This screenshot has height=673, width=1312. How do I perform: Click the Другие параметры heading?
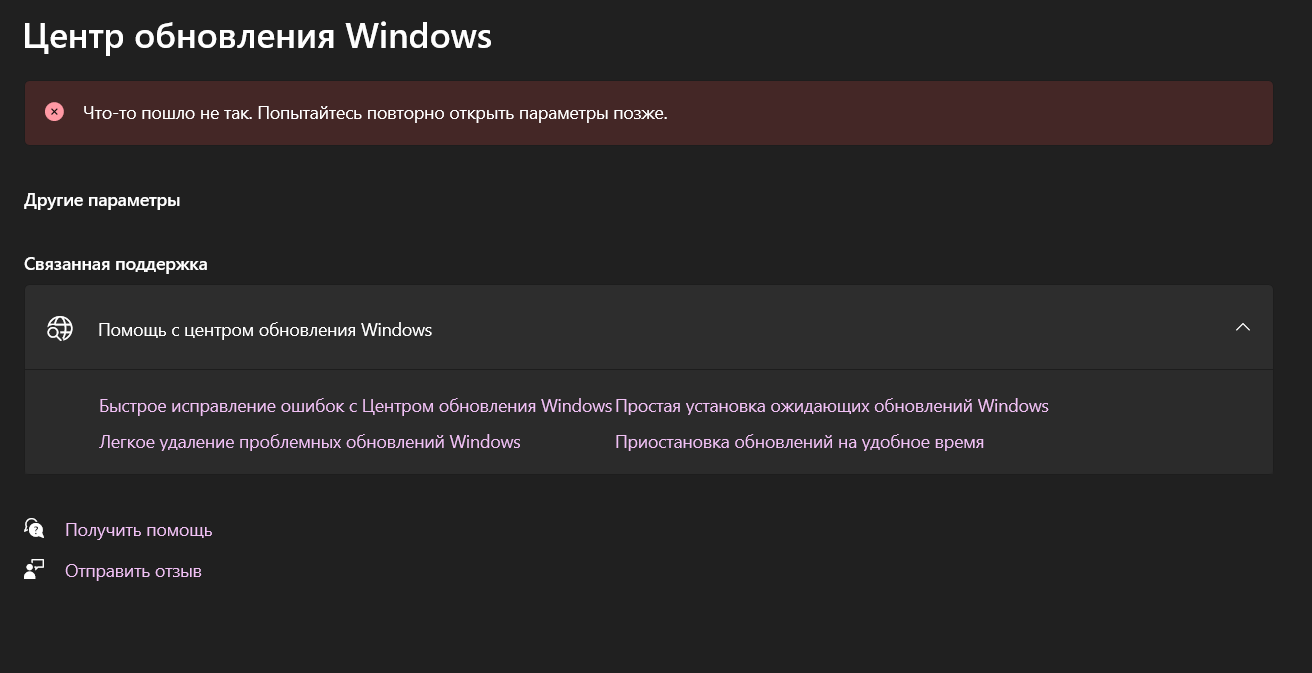(x=102, y=200)
